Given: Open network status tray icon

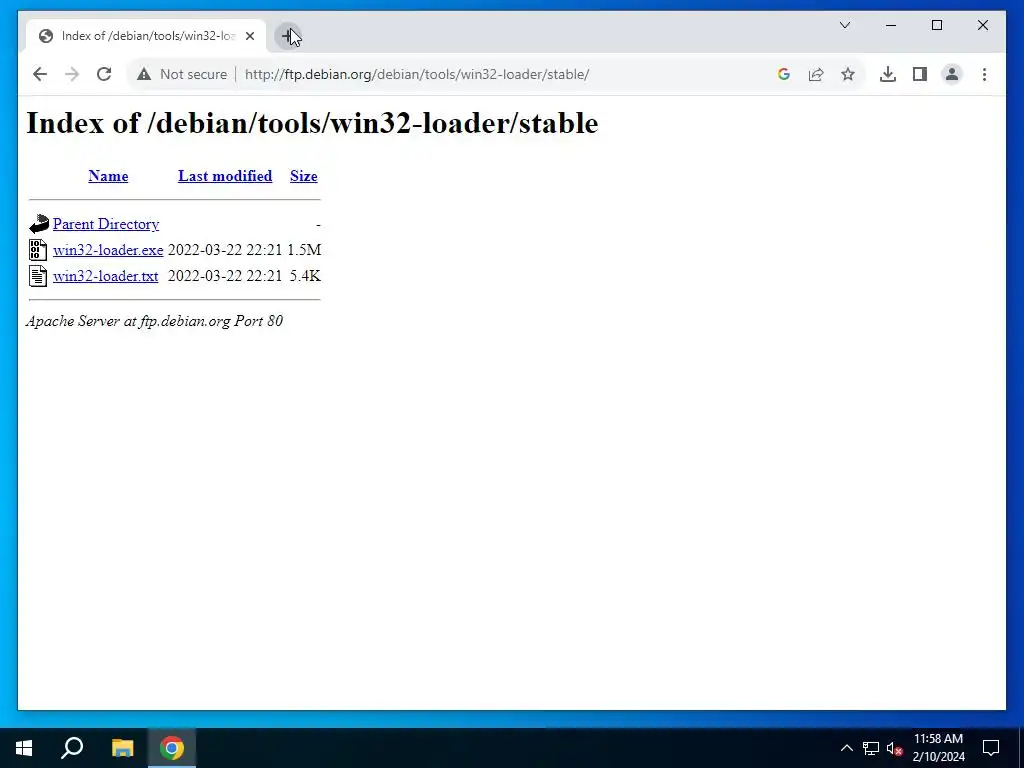Looking at the screenshot, I should (871, 748).
